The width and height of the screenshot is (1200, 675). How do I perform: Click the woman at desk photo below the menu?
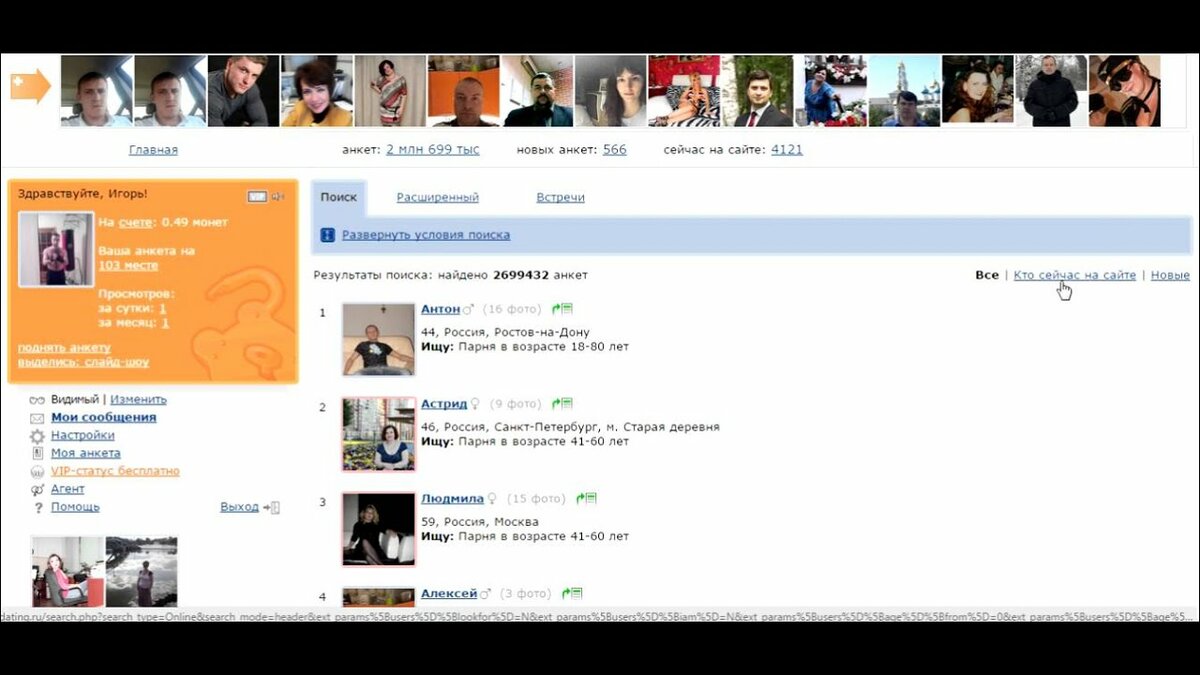[67, 572]
